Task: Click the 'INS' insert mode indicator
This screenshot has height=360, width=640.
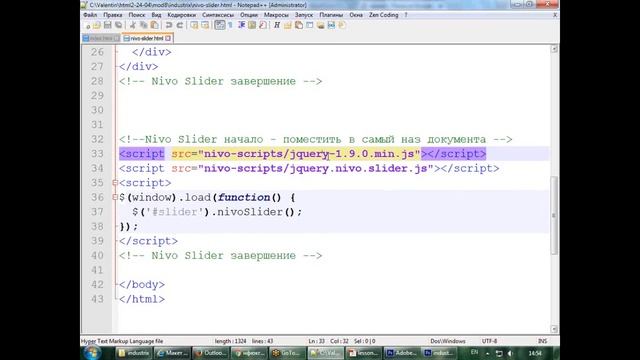Action: 542,341
